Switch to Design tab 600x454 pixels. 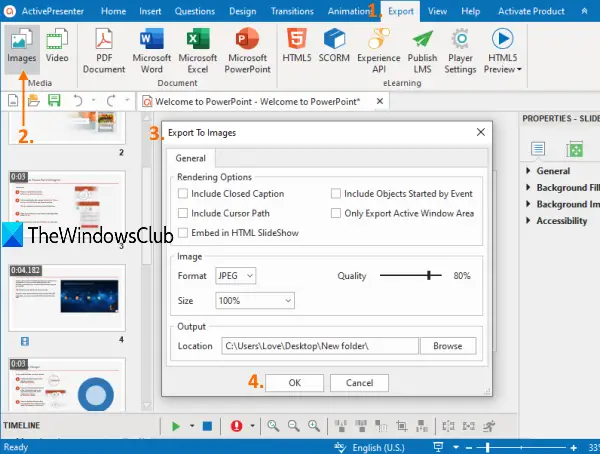click(243, 11)
